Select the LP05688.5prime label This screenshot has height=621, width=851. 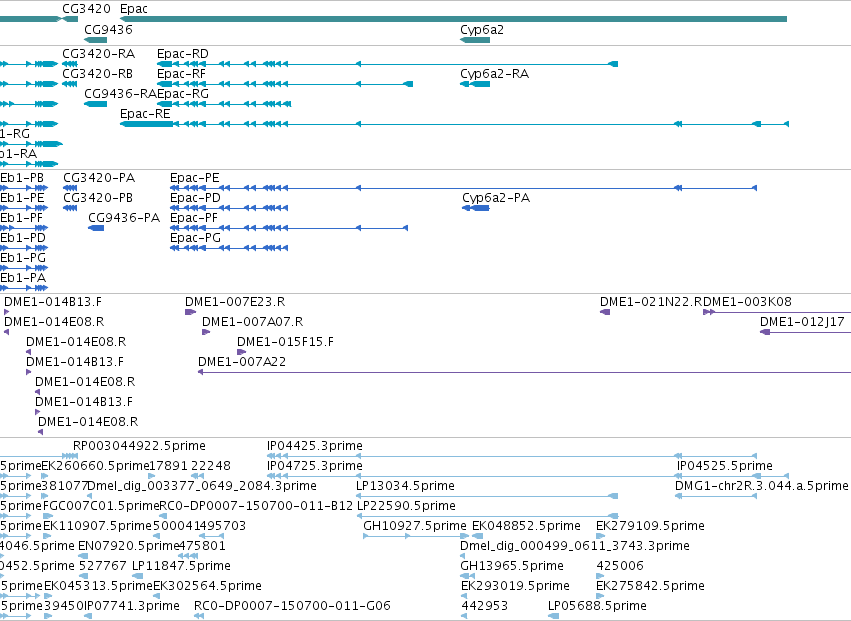tap(598, 606)
